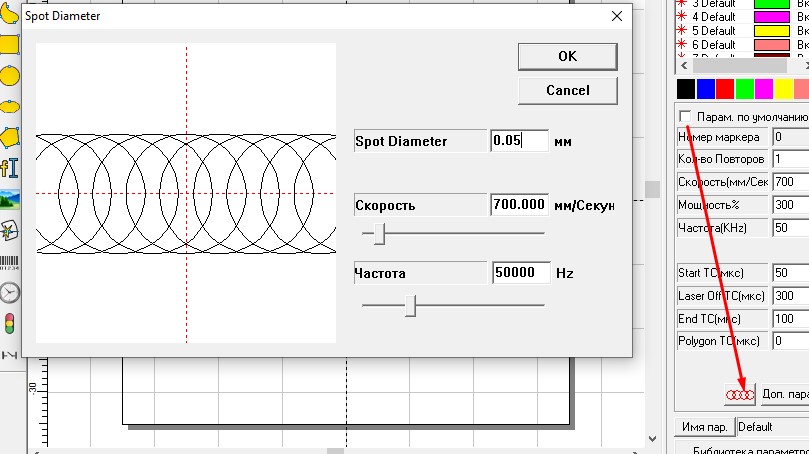Activate the text insertion tool

9,166
